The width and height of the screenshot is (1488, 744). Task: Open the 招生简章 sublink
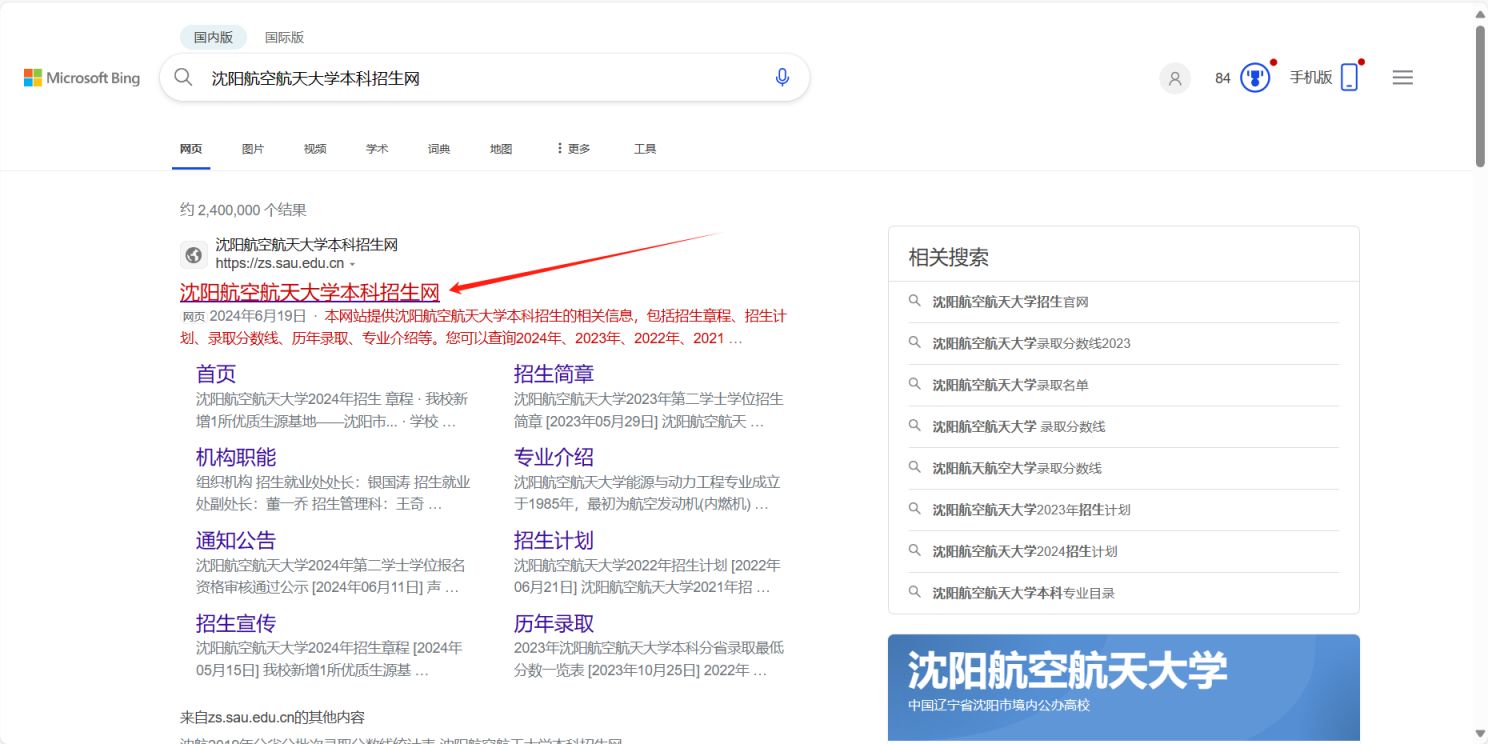[554, 374]
